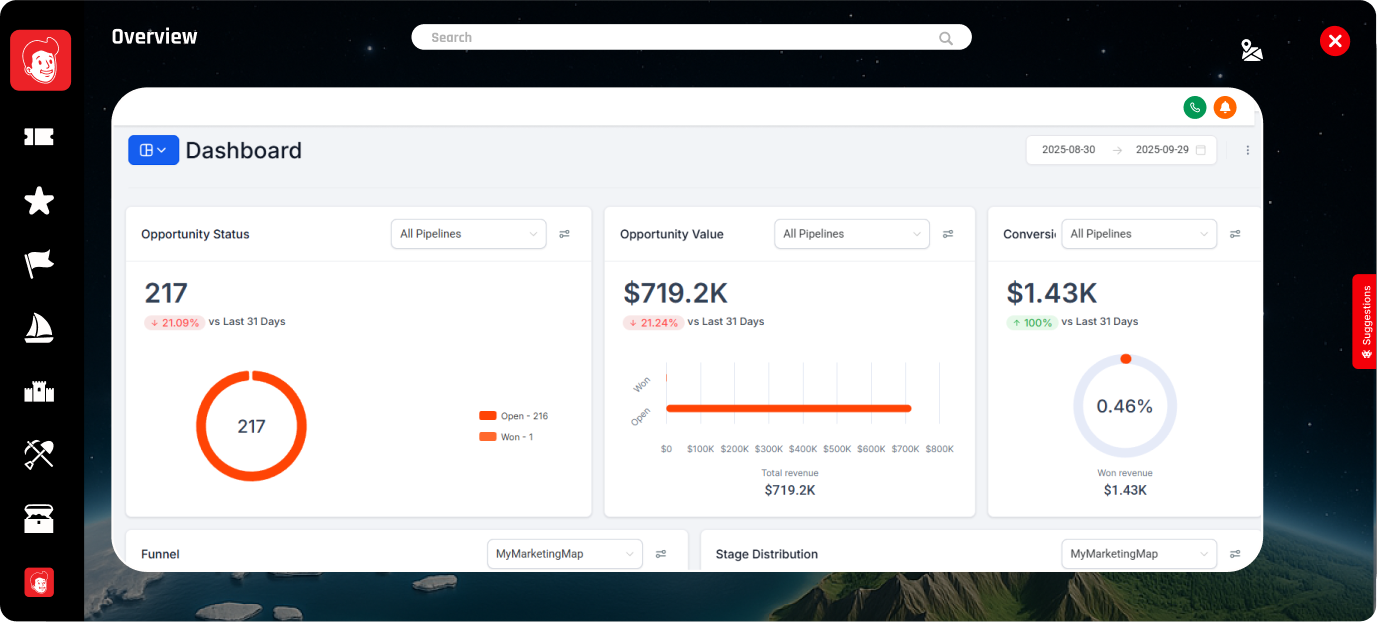Open Opportunity Status filter settings
The height and width of the screenshot is (622, 1377).
[x=565, y=234]
